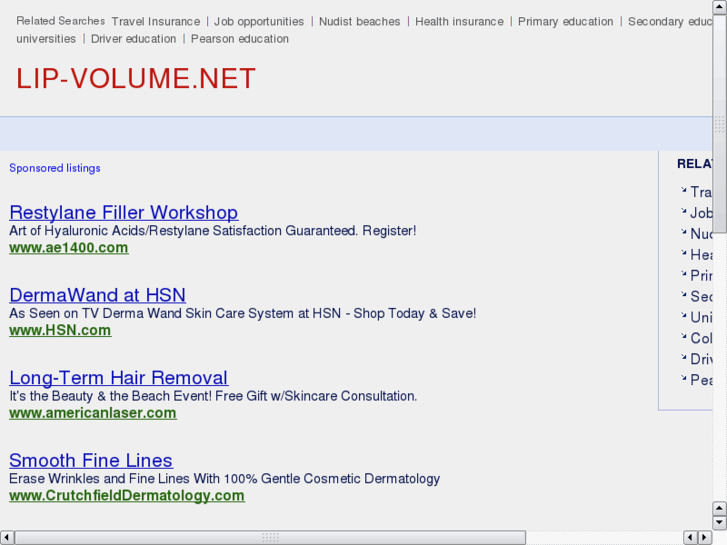Open the LIP-VOLUME.NET site title
Viewport: 727px width, 545px height.
coord(136,78)
